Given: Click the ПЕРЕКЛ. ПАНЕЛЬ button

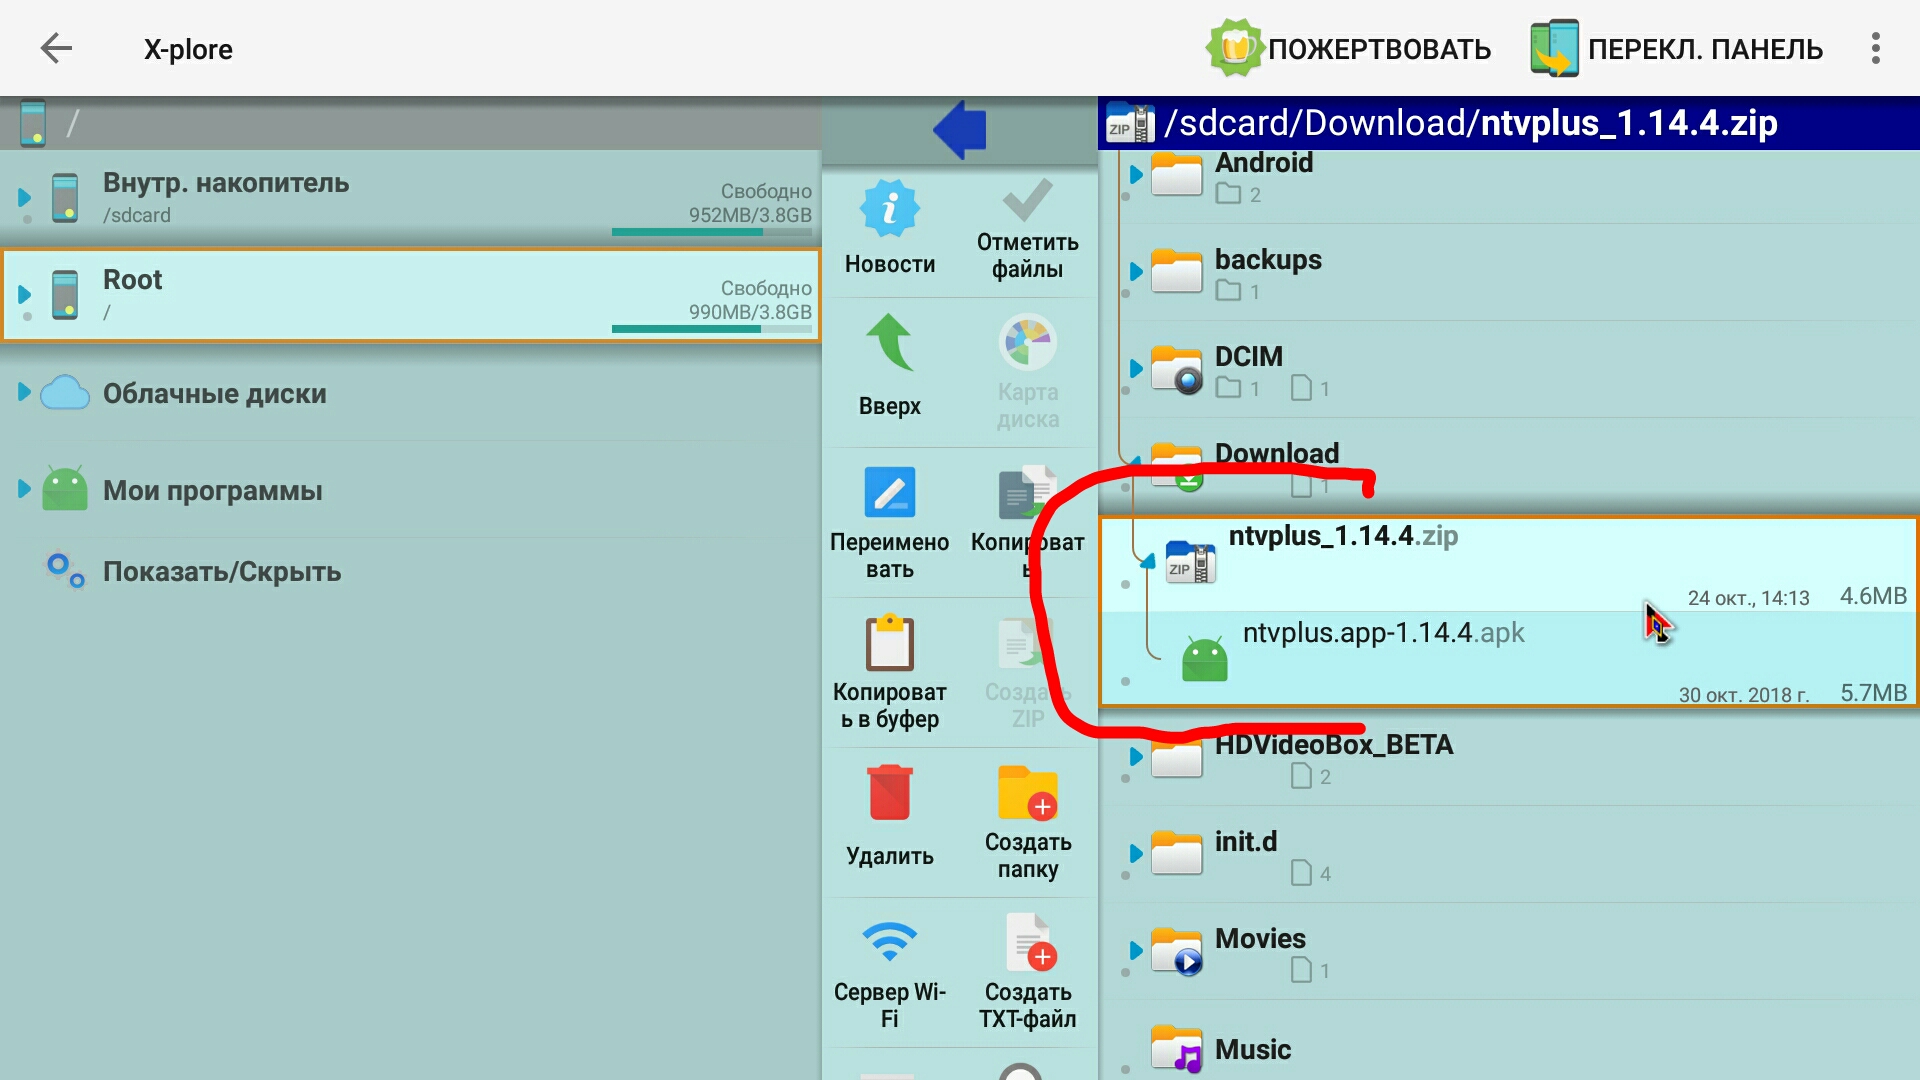Looking at the screenshot, I should [x=1677, y=49].
